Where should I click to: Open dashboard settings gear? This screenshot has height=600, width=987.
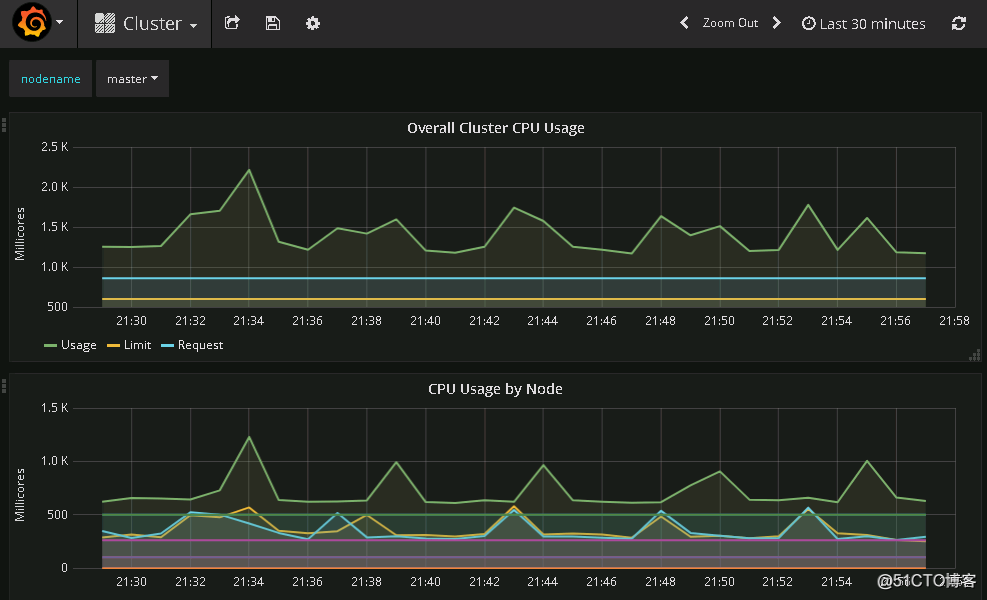click(312, 23)
